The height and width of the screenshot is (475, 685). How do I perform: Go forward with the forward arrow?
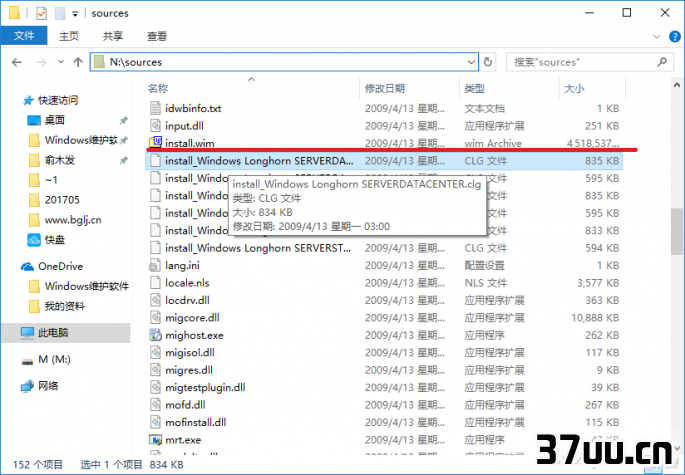41,62
